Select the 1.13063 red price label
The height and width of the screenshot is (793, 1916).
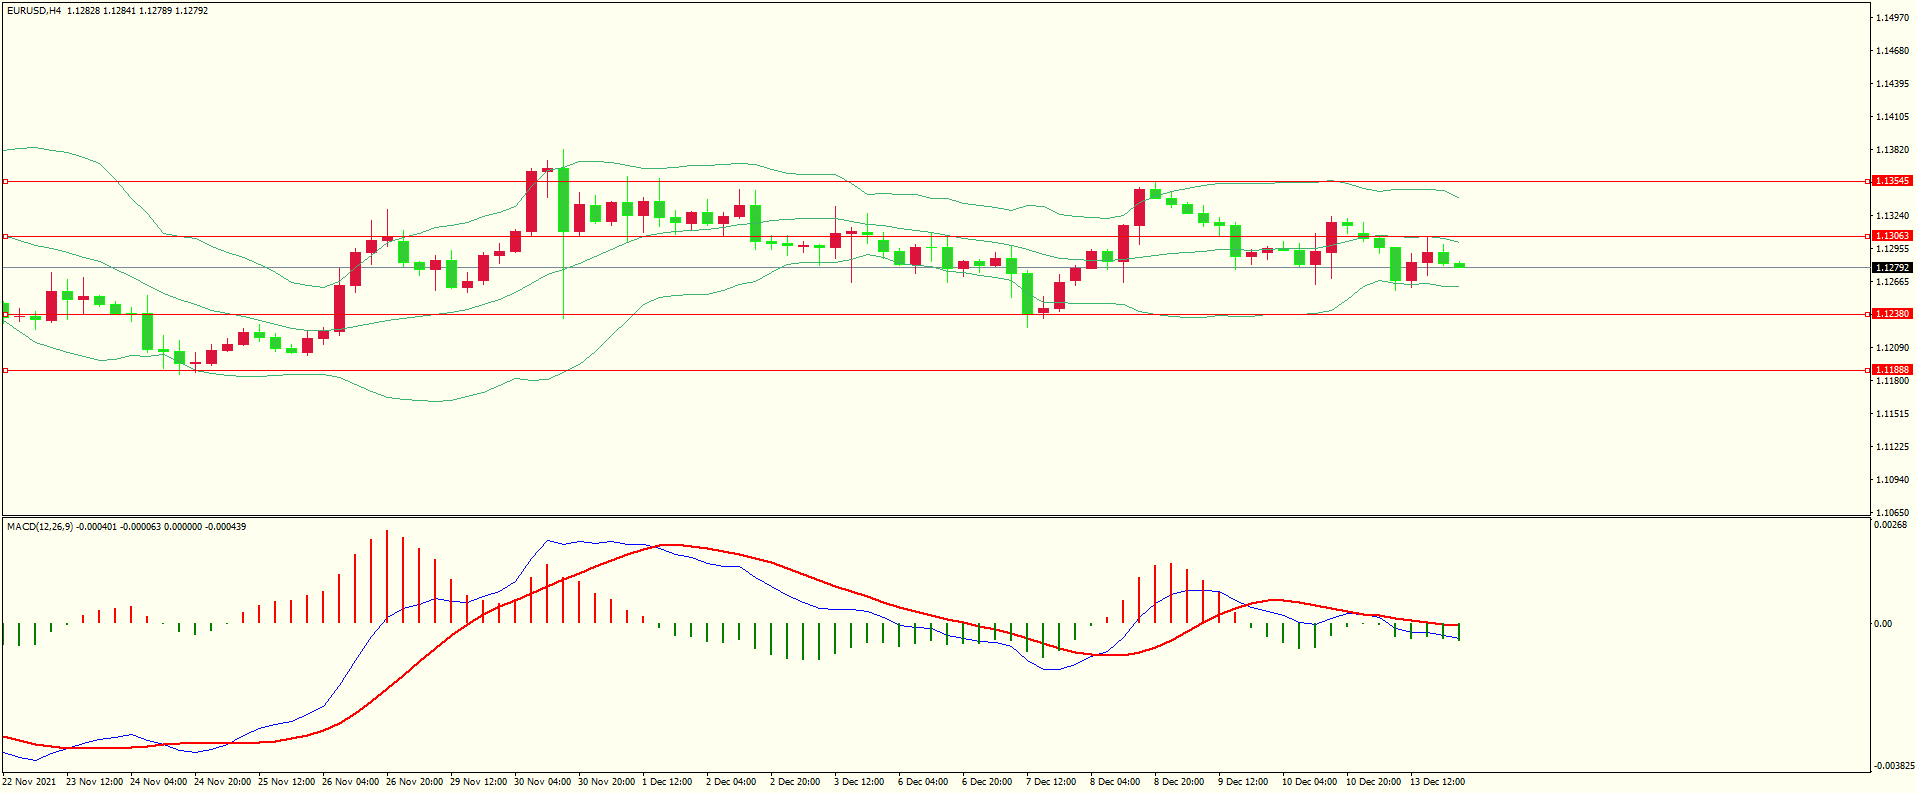(x=1891, y=236)
